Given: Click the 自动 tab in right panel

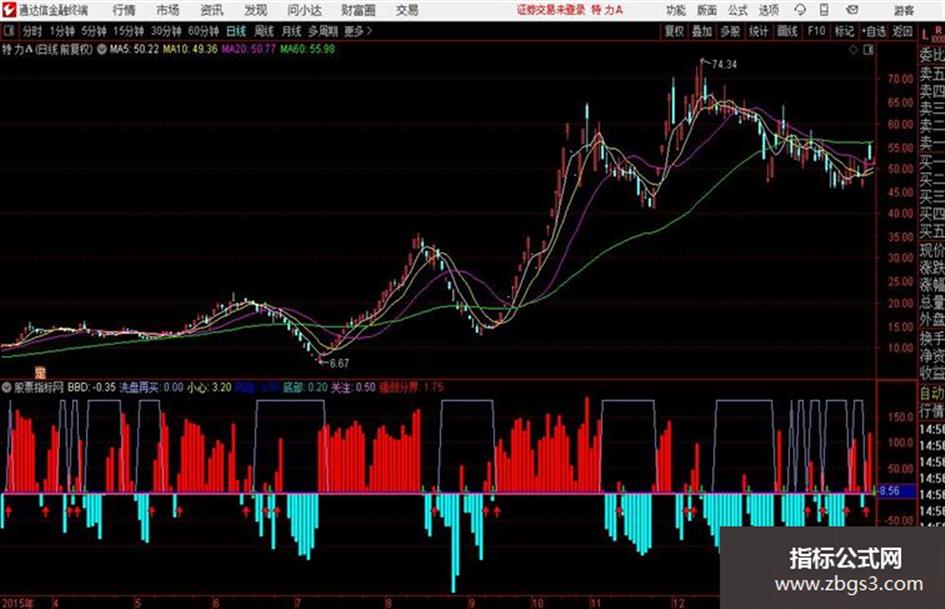Looking at the screenshot, I should [932, 393].
